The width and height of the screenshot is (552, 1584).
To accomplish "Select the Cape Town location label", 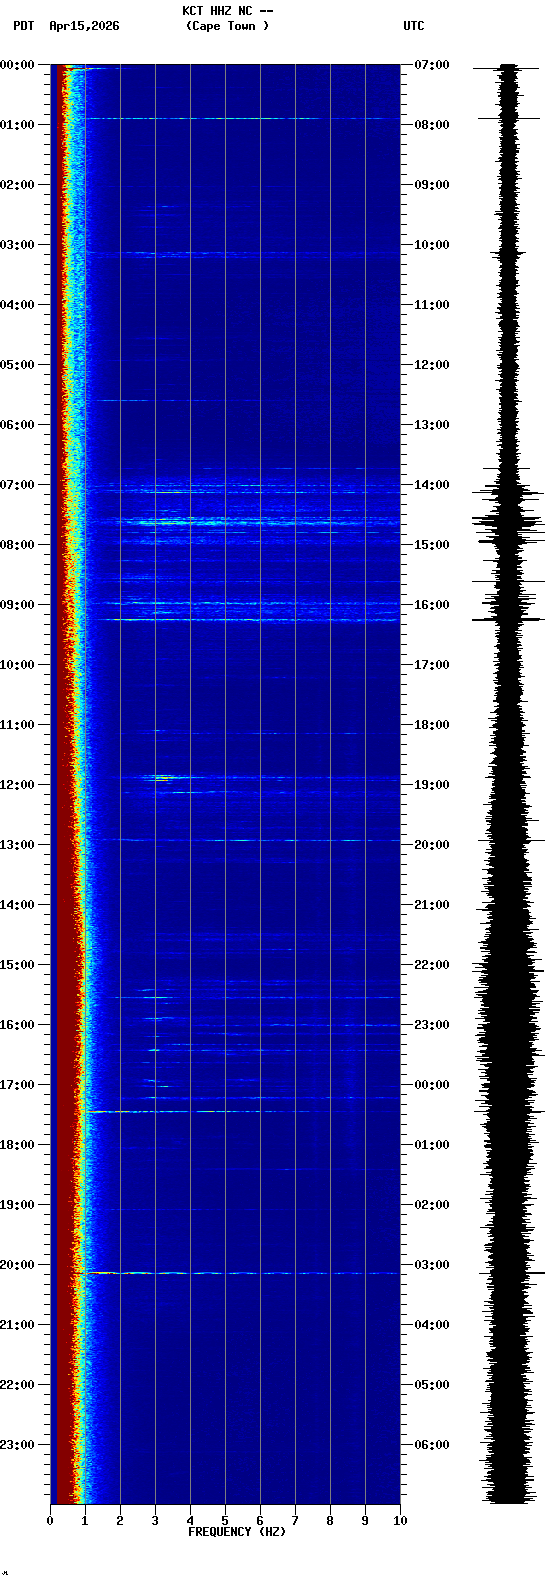I will point(227,26).
